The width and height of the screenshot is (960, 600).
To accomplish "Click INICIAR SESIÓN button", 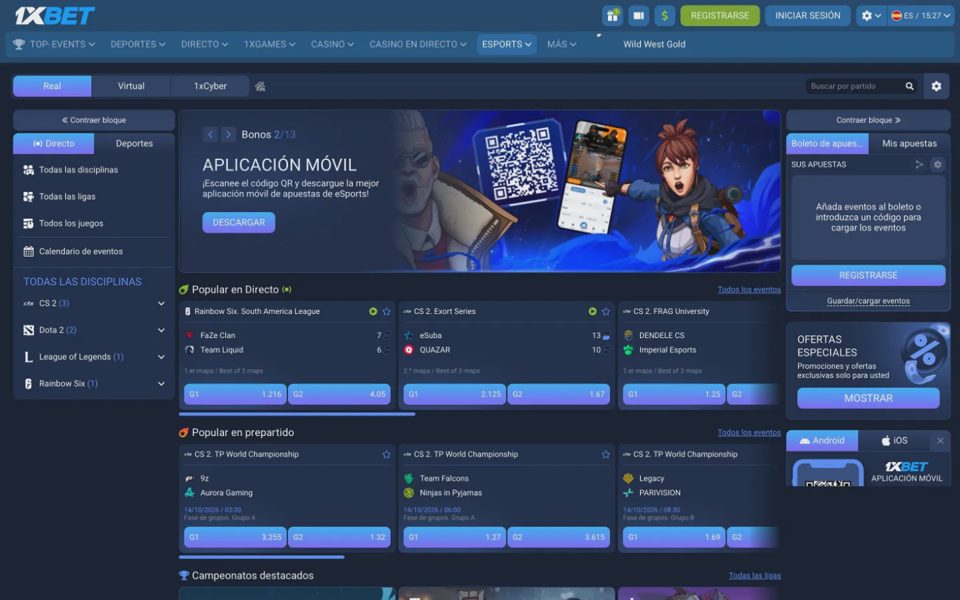I will (808, 15).
